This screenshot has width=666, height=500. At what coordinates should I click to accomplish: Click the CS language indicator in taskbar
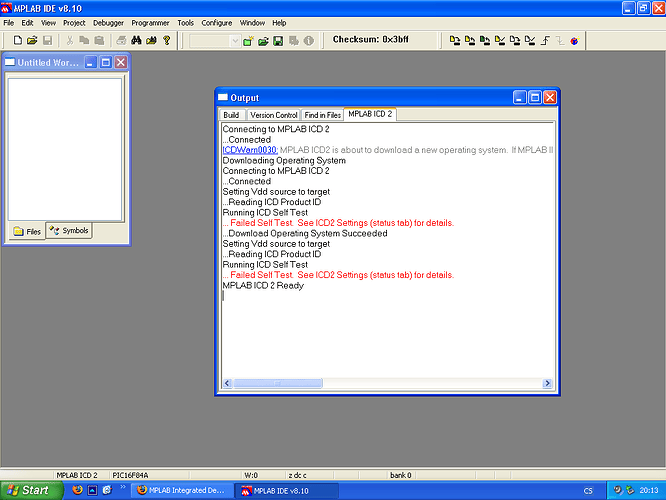[x=588, y=491]
